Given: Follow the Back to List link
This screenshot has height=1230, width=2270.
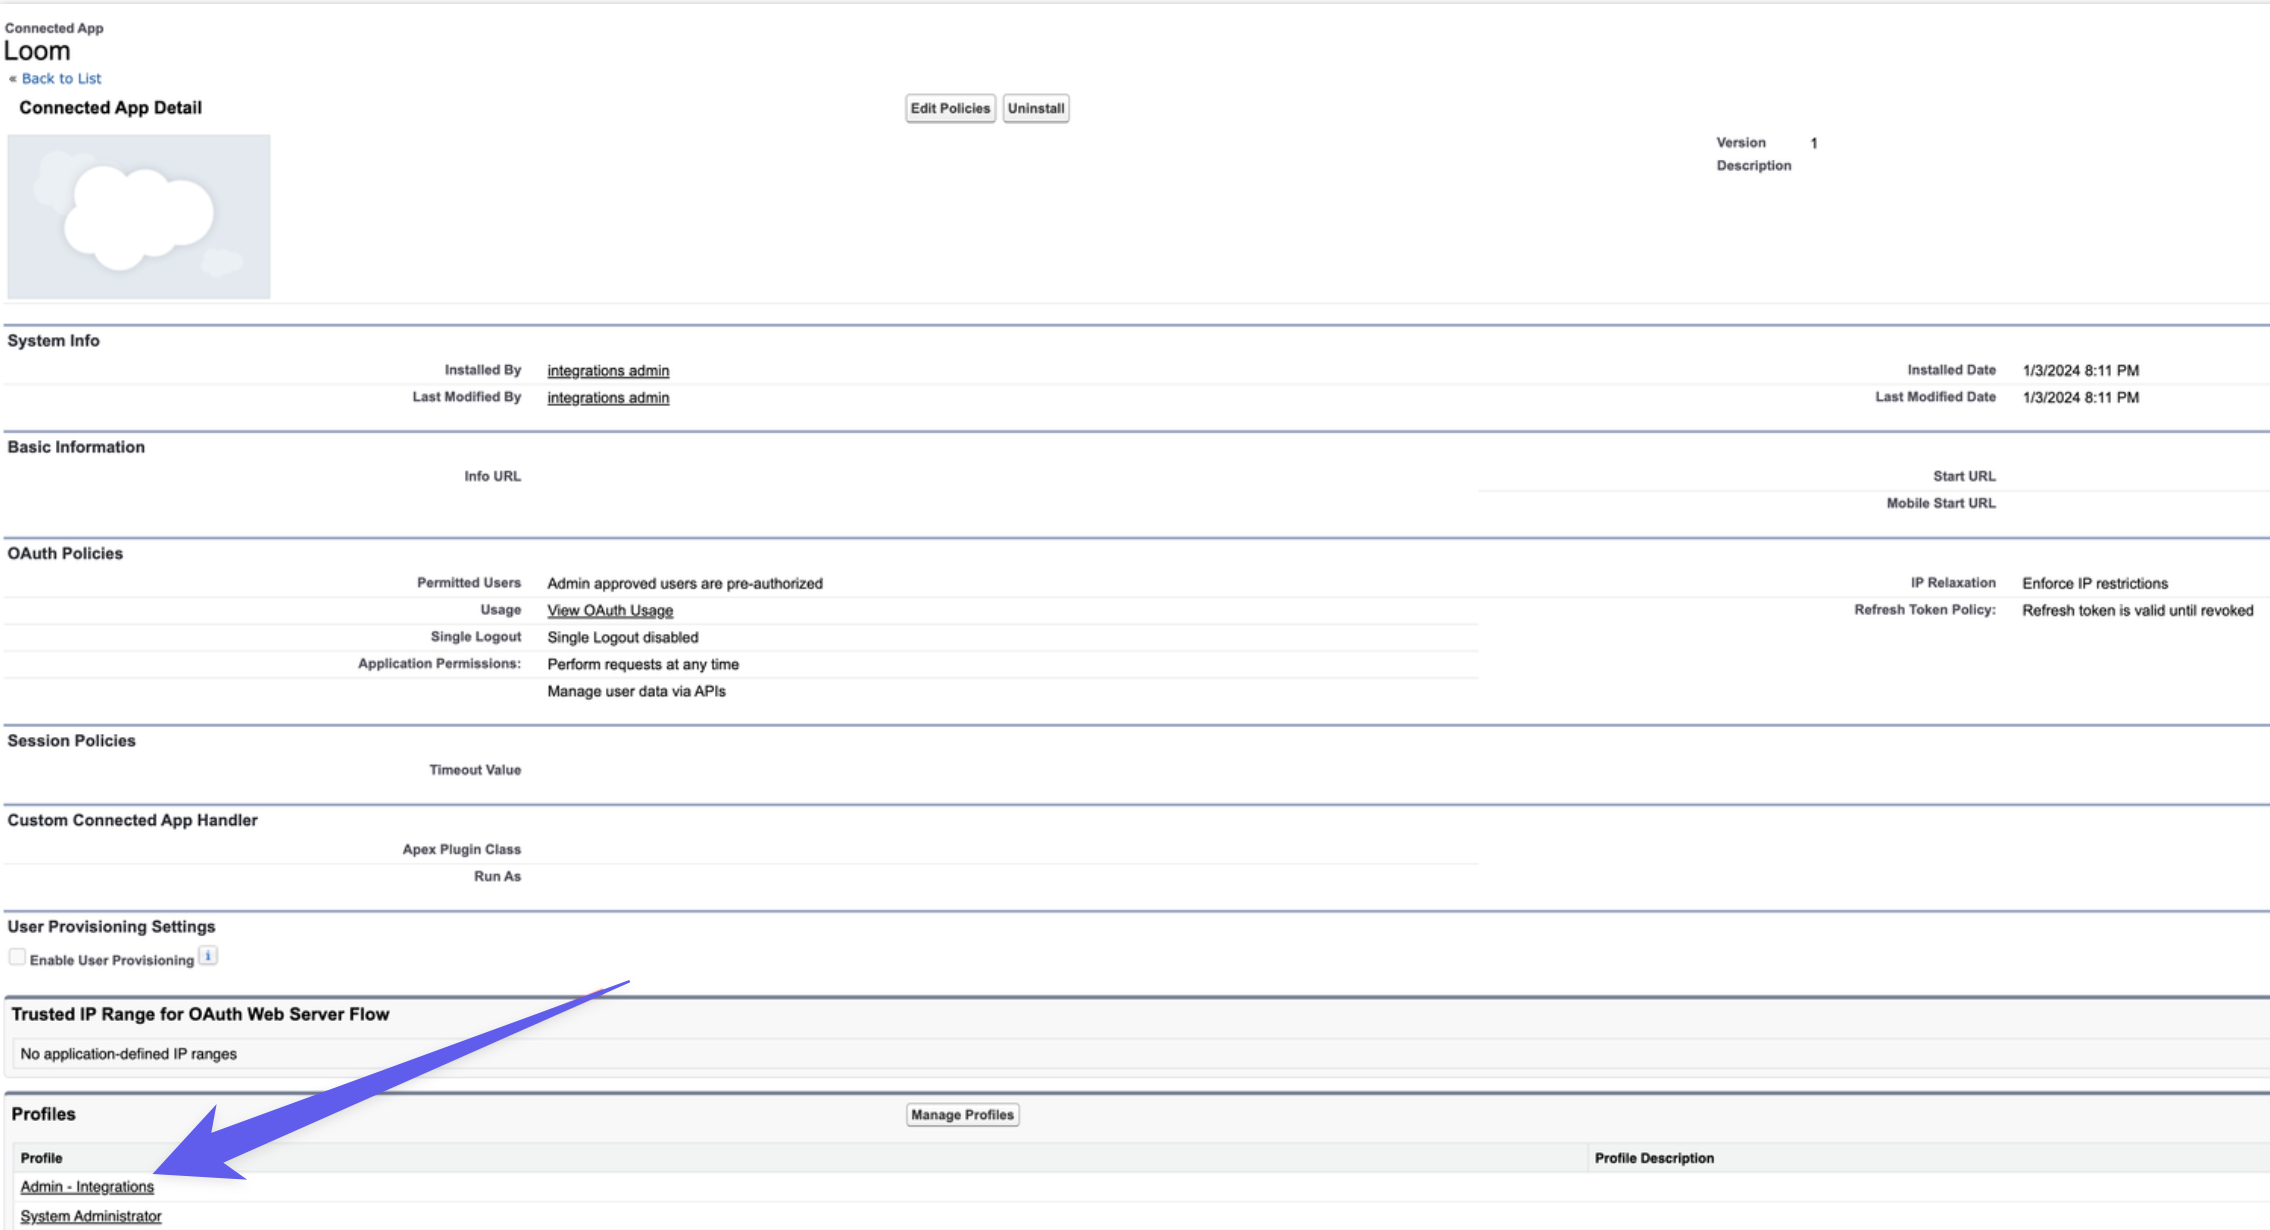Looking at the screenshot, I should click(60, 78).
